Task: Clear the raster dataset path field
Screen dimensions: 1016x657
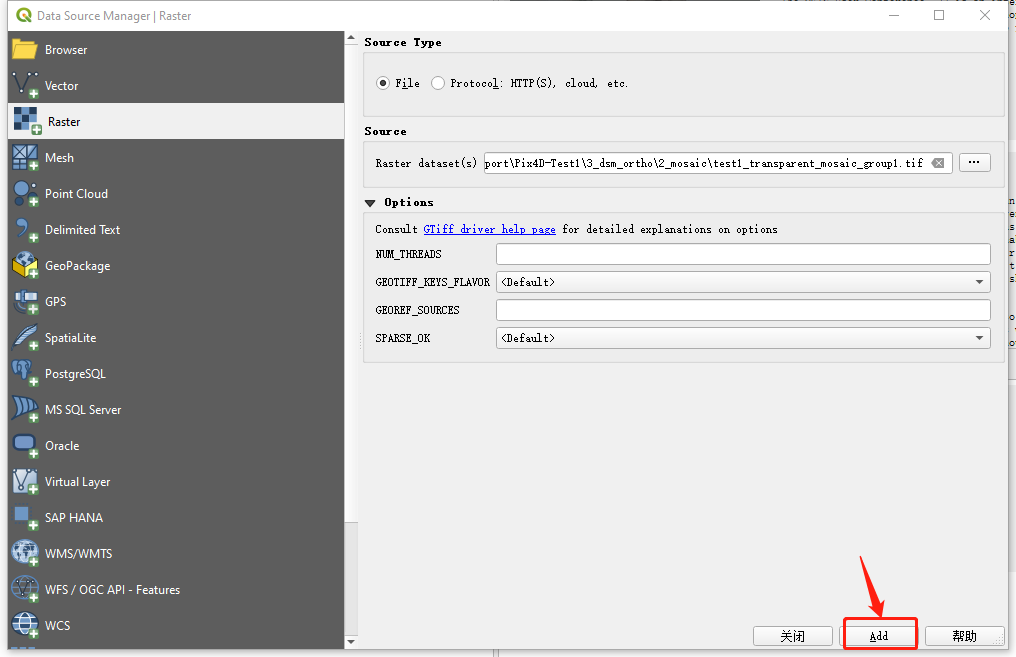Action: [938, 163]
